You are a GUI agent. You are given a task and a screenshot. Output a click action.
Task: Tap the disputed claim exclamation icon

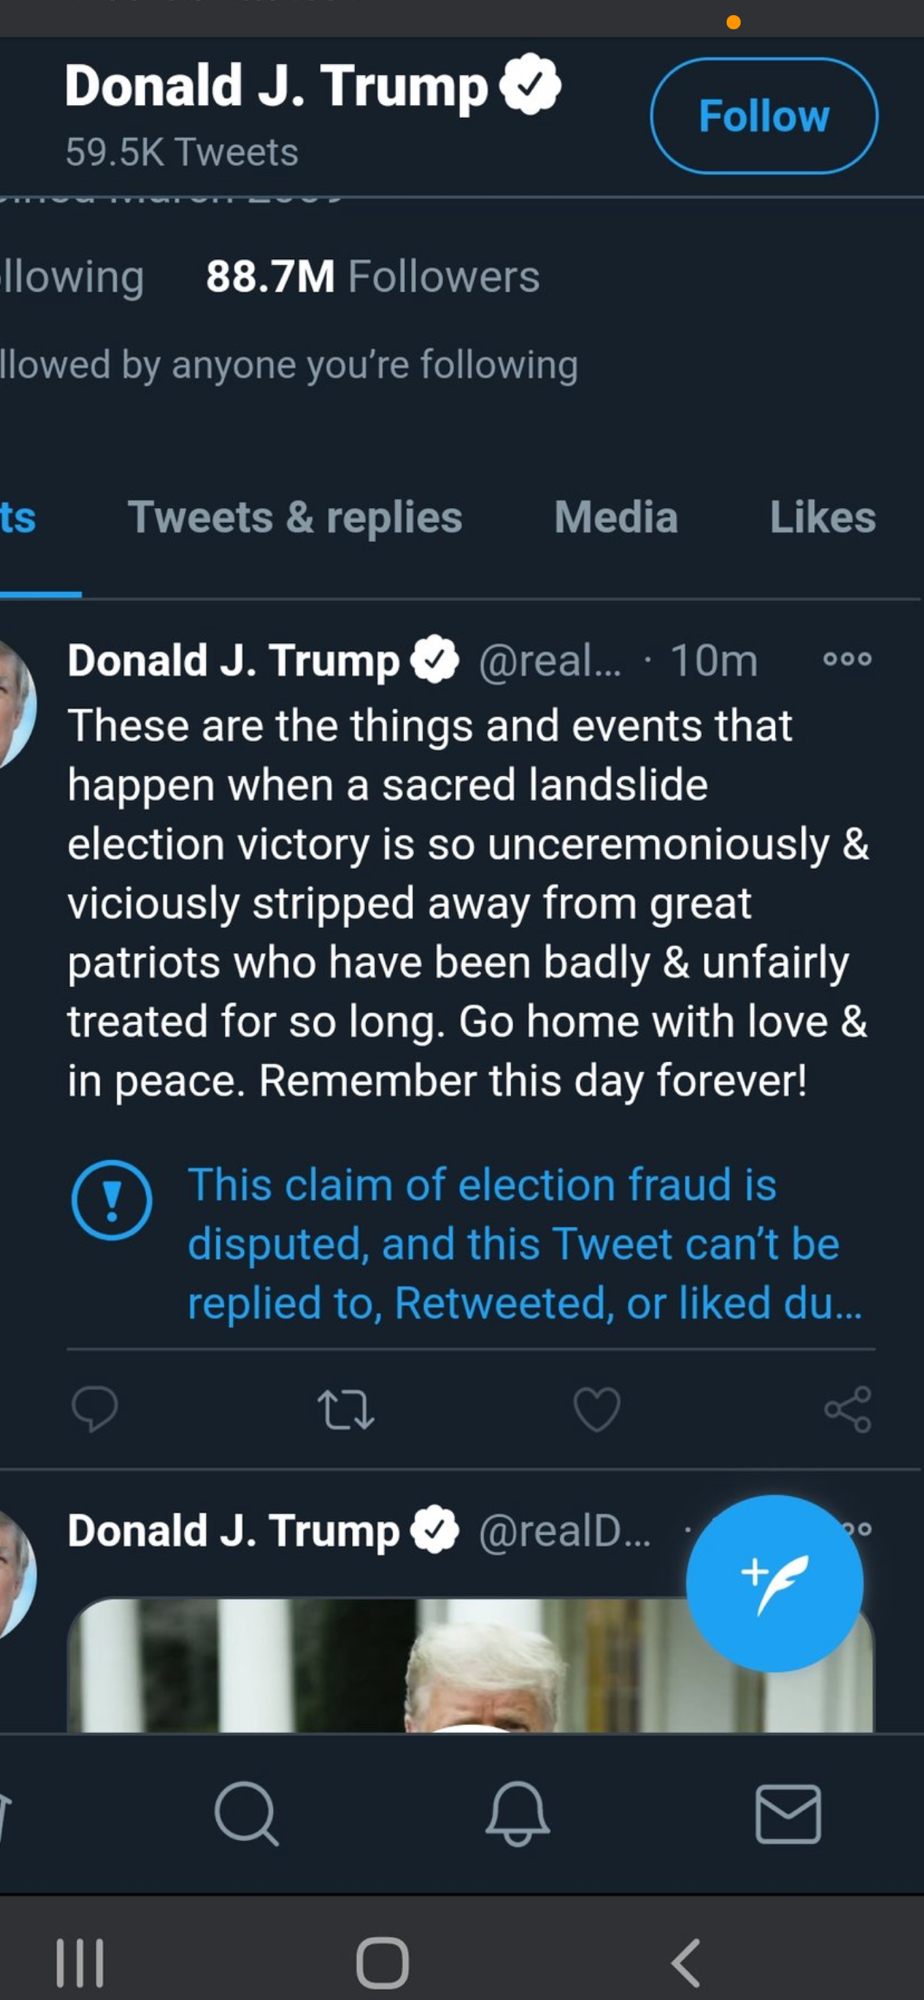pos(112,1200)
